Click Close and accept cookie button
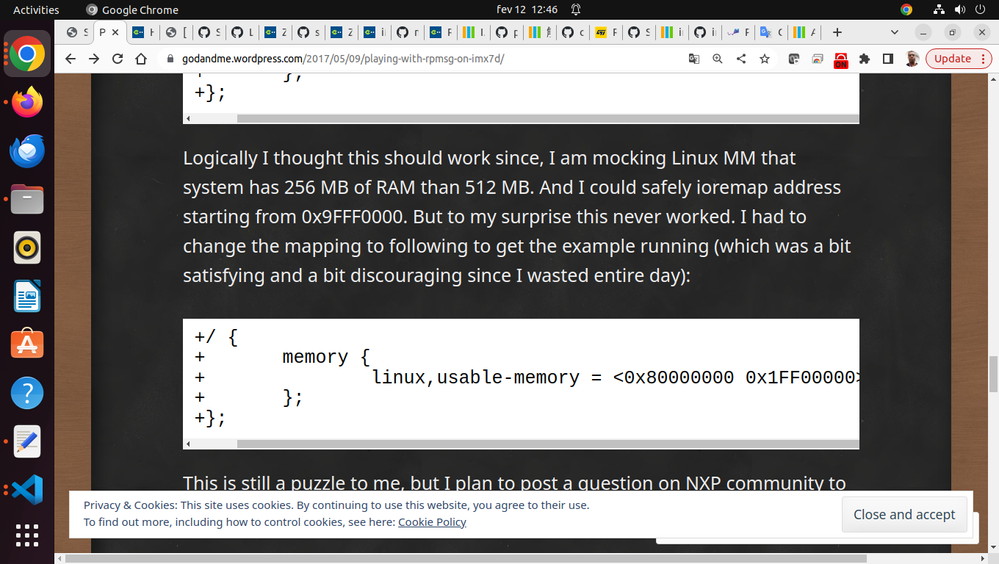Viewport: 999px width, 564px height. [904, 514]
